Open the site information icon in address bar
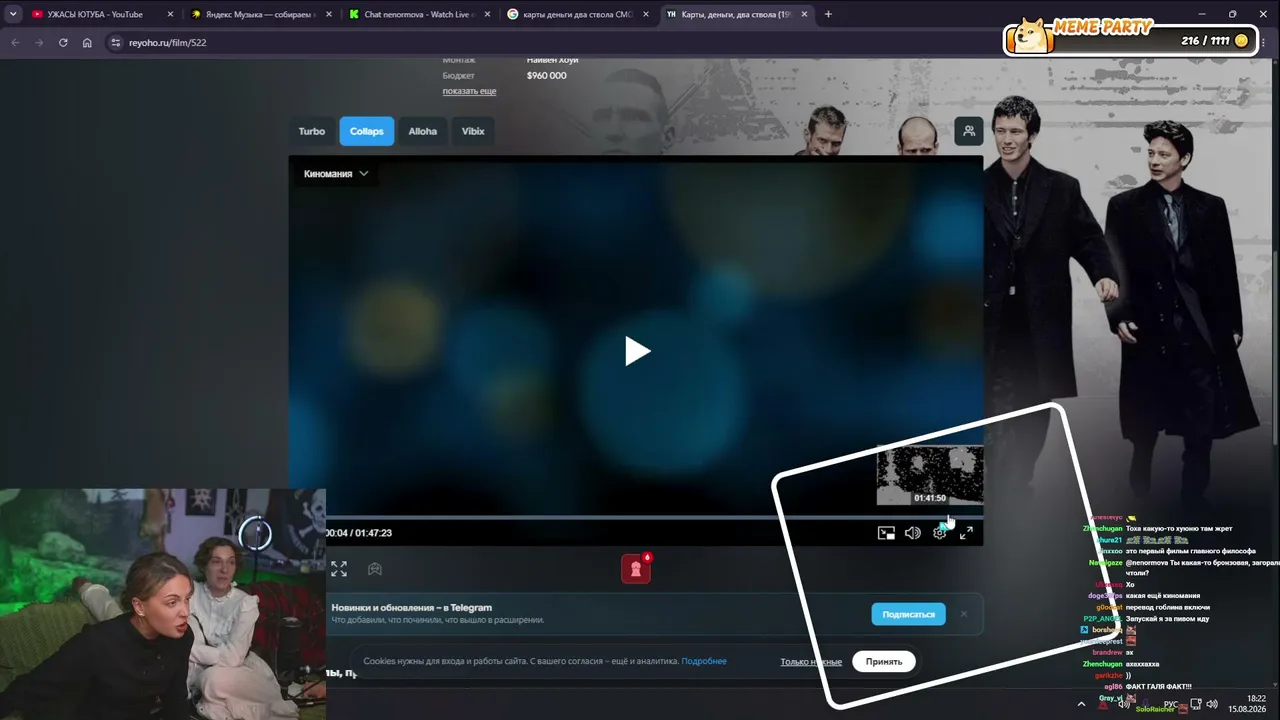The width and height of the screenshot is (1280, 720). (x=115, y=43)
